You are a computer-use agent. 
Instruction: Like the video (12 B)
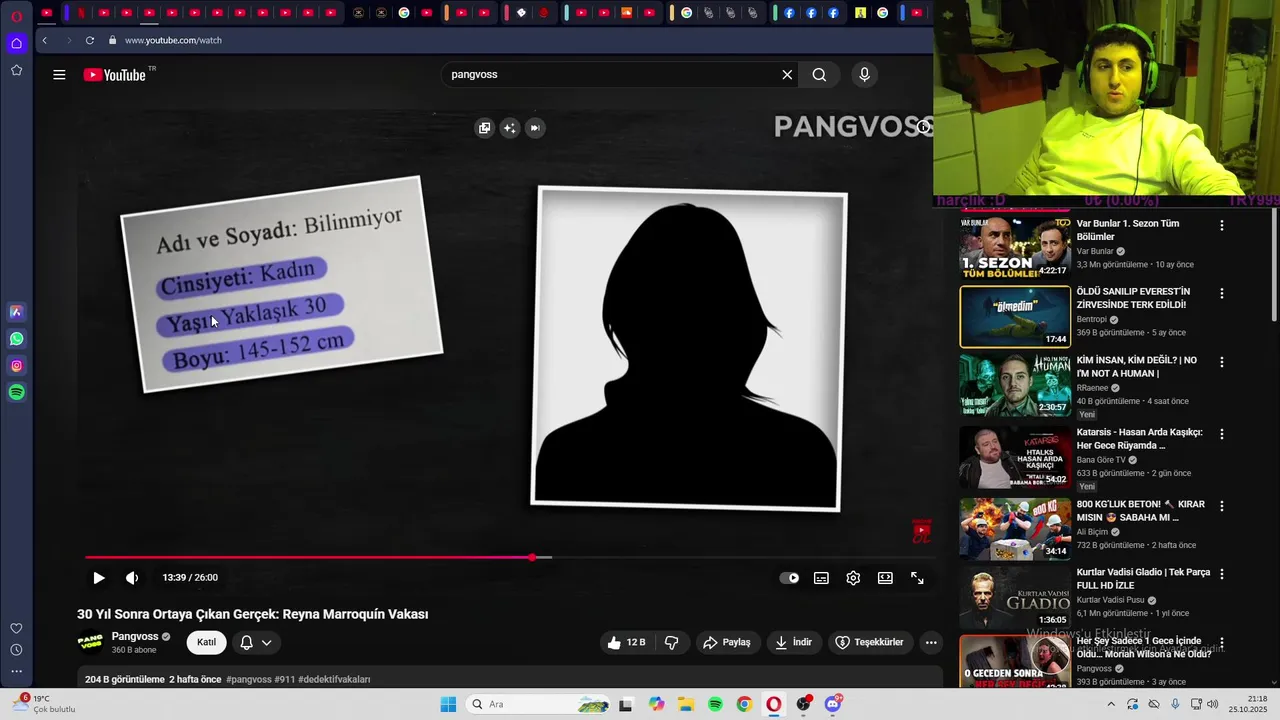click(x=626, y=642)
